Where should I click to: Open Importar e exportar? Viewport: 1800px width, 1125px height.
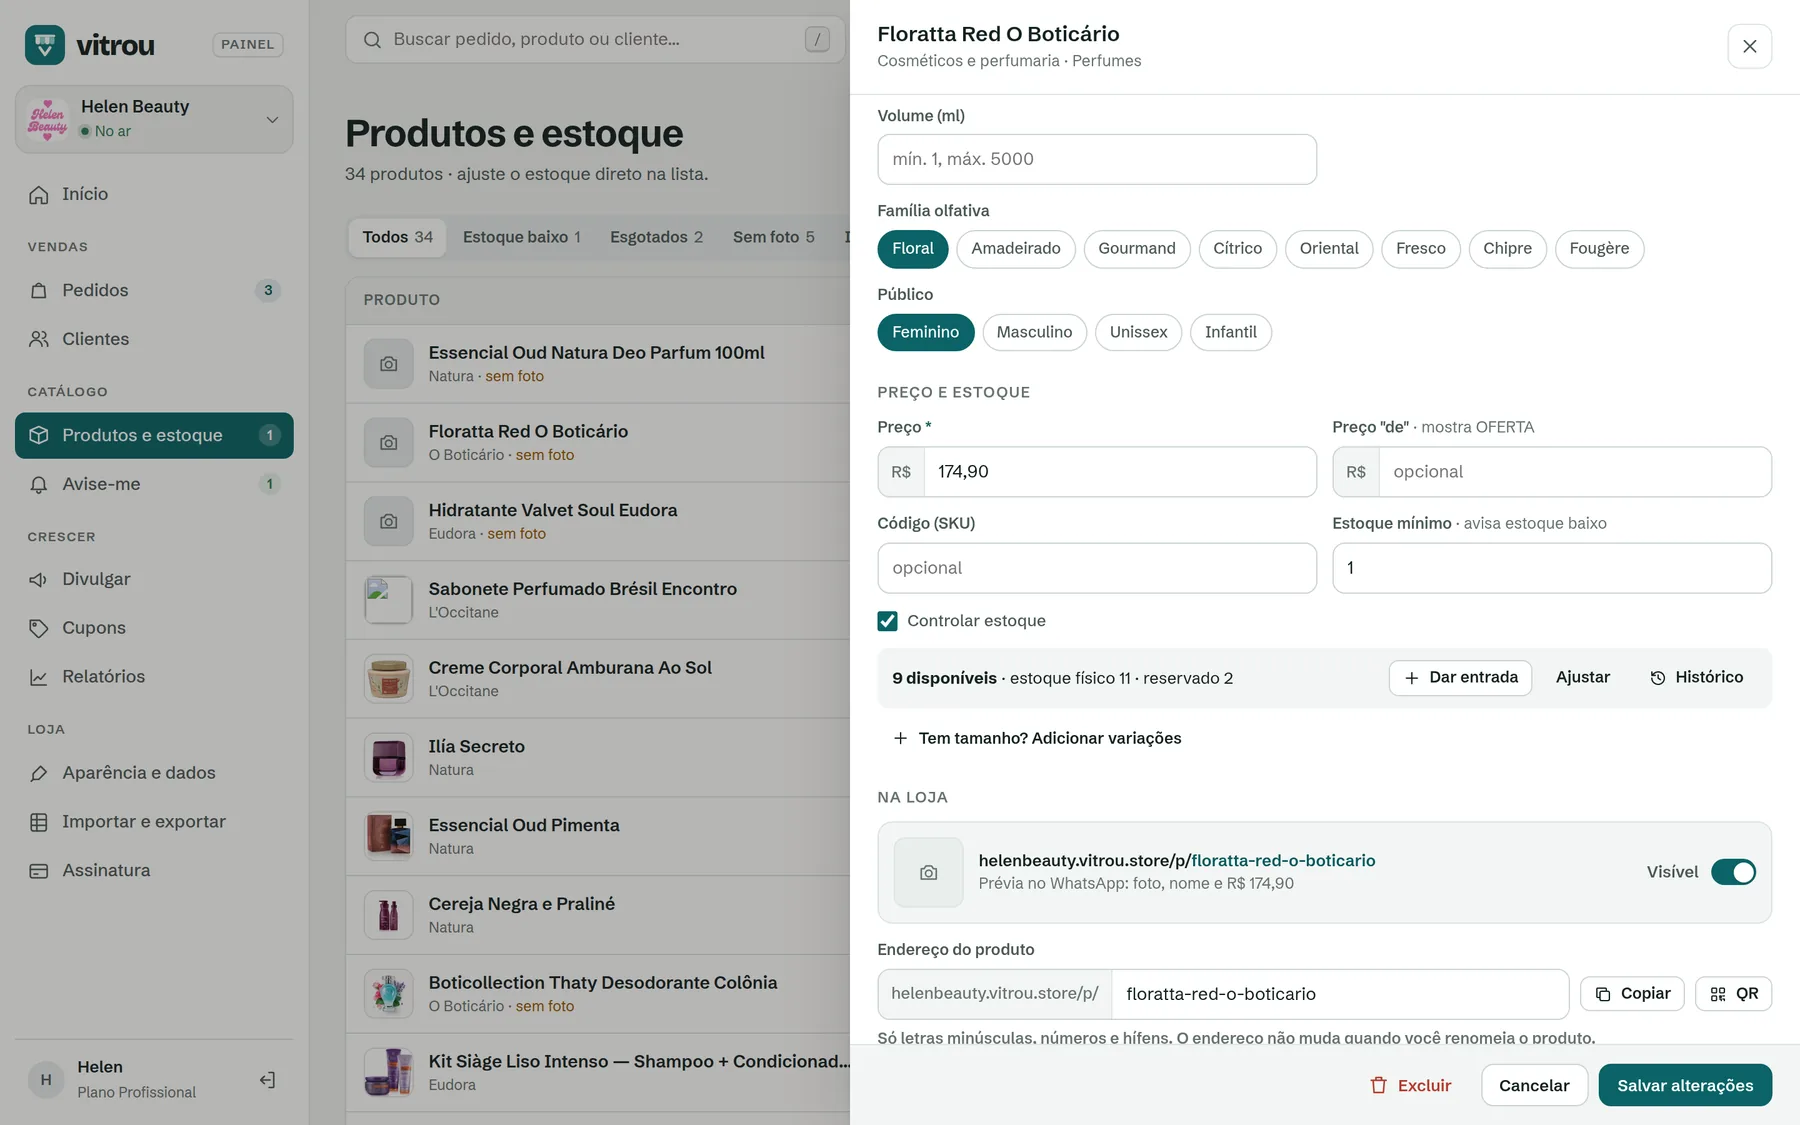[x=154, y=822]
